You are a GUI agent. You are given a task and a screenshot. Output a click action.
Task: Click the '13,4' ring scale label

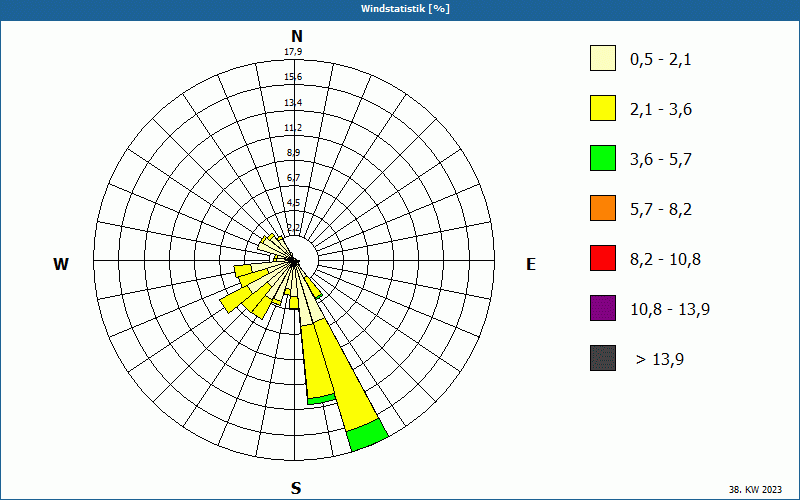click(293, 103)
